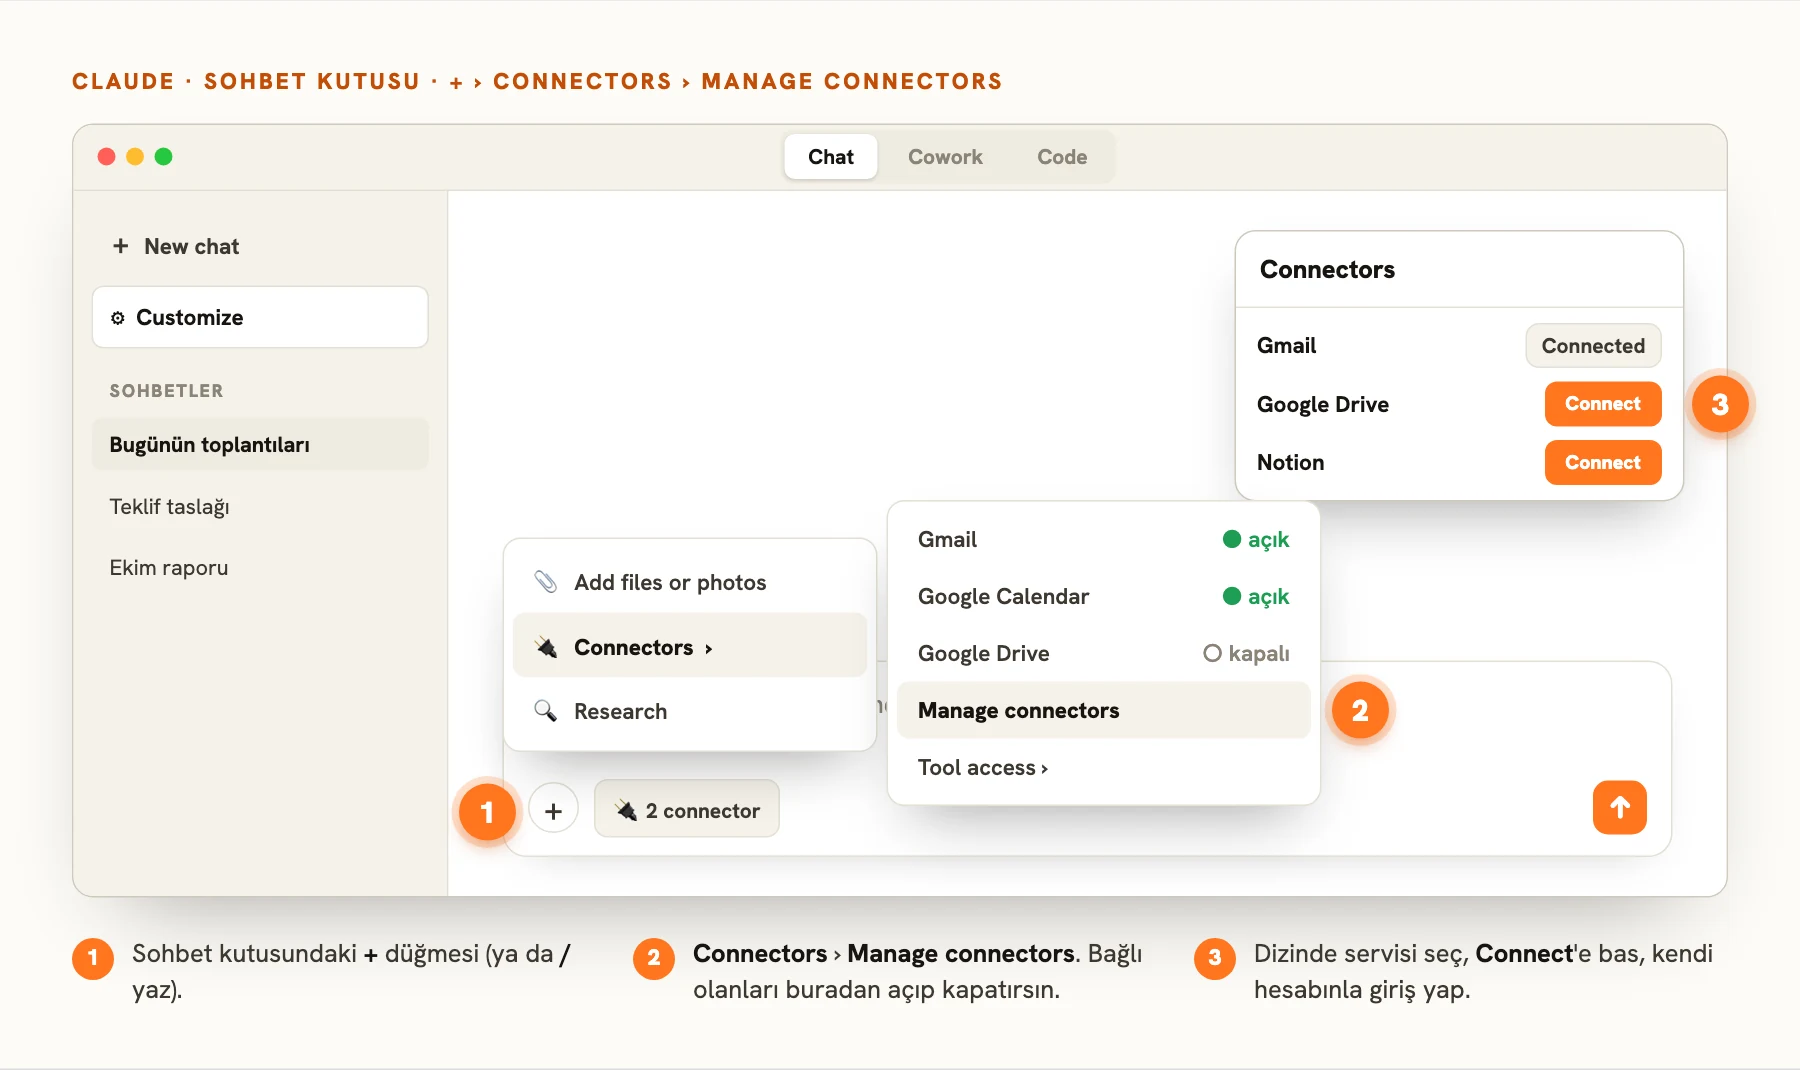Switch to the Code tab
The height and width of the screenshot is (1070, 1800).
click(x=1062, y=157)
